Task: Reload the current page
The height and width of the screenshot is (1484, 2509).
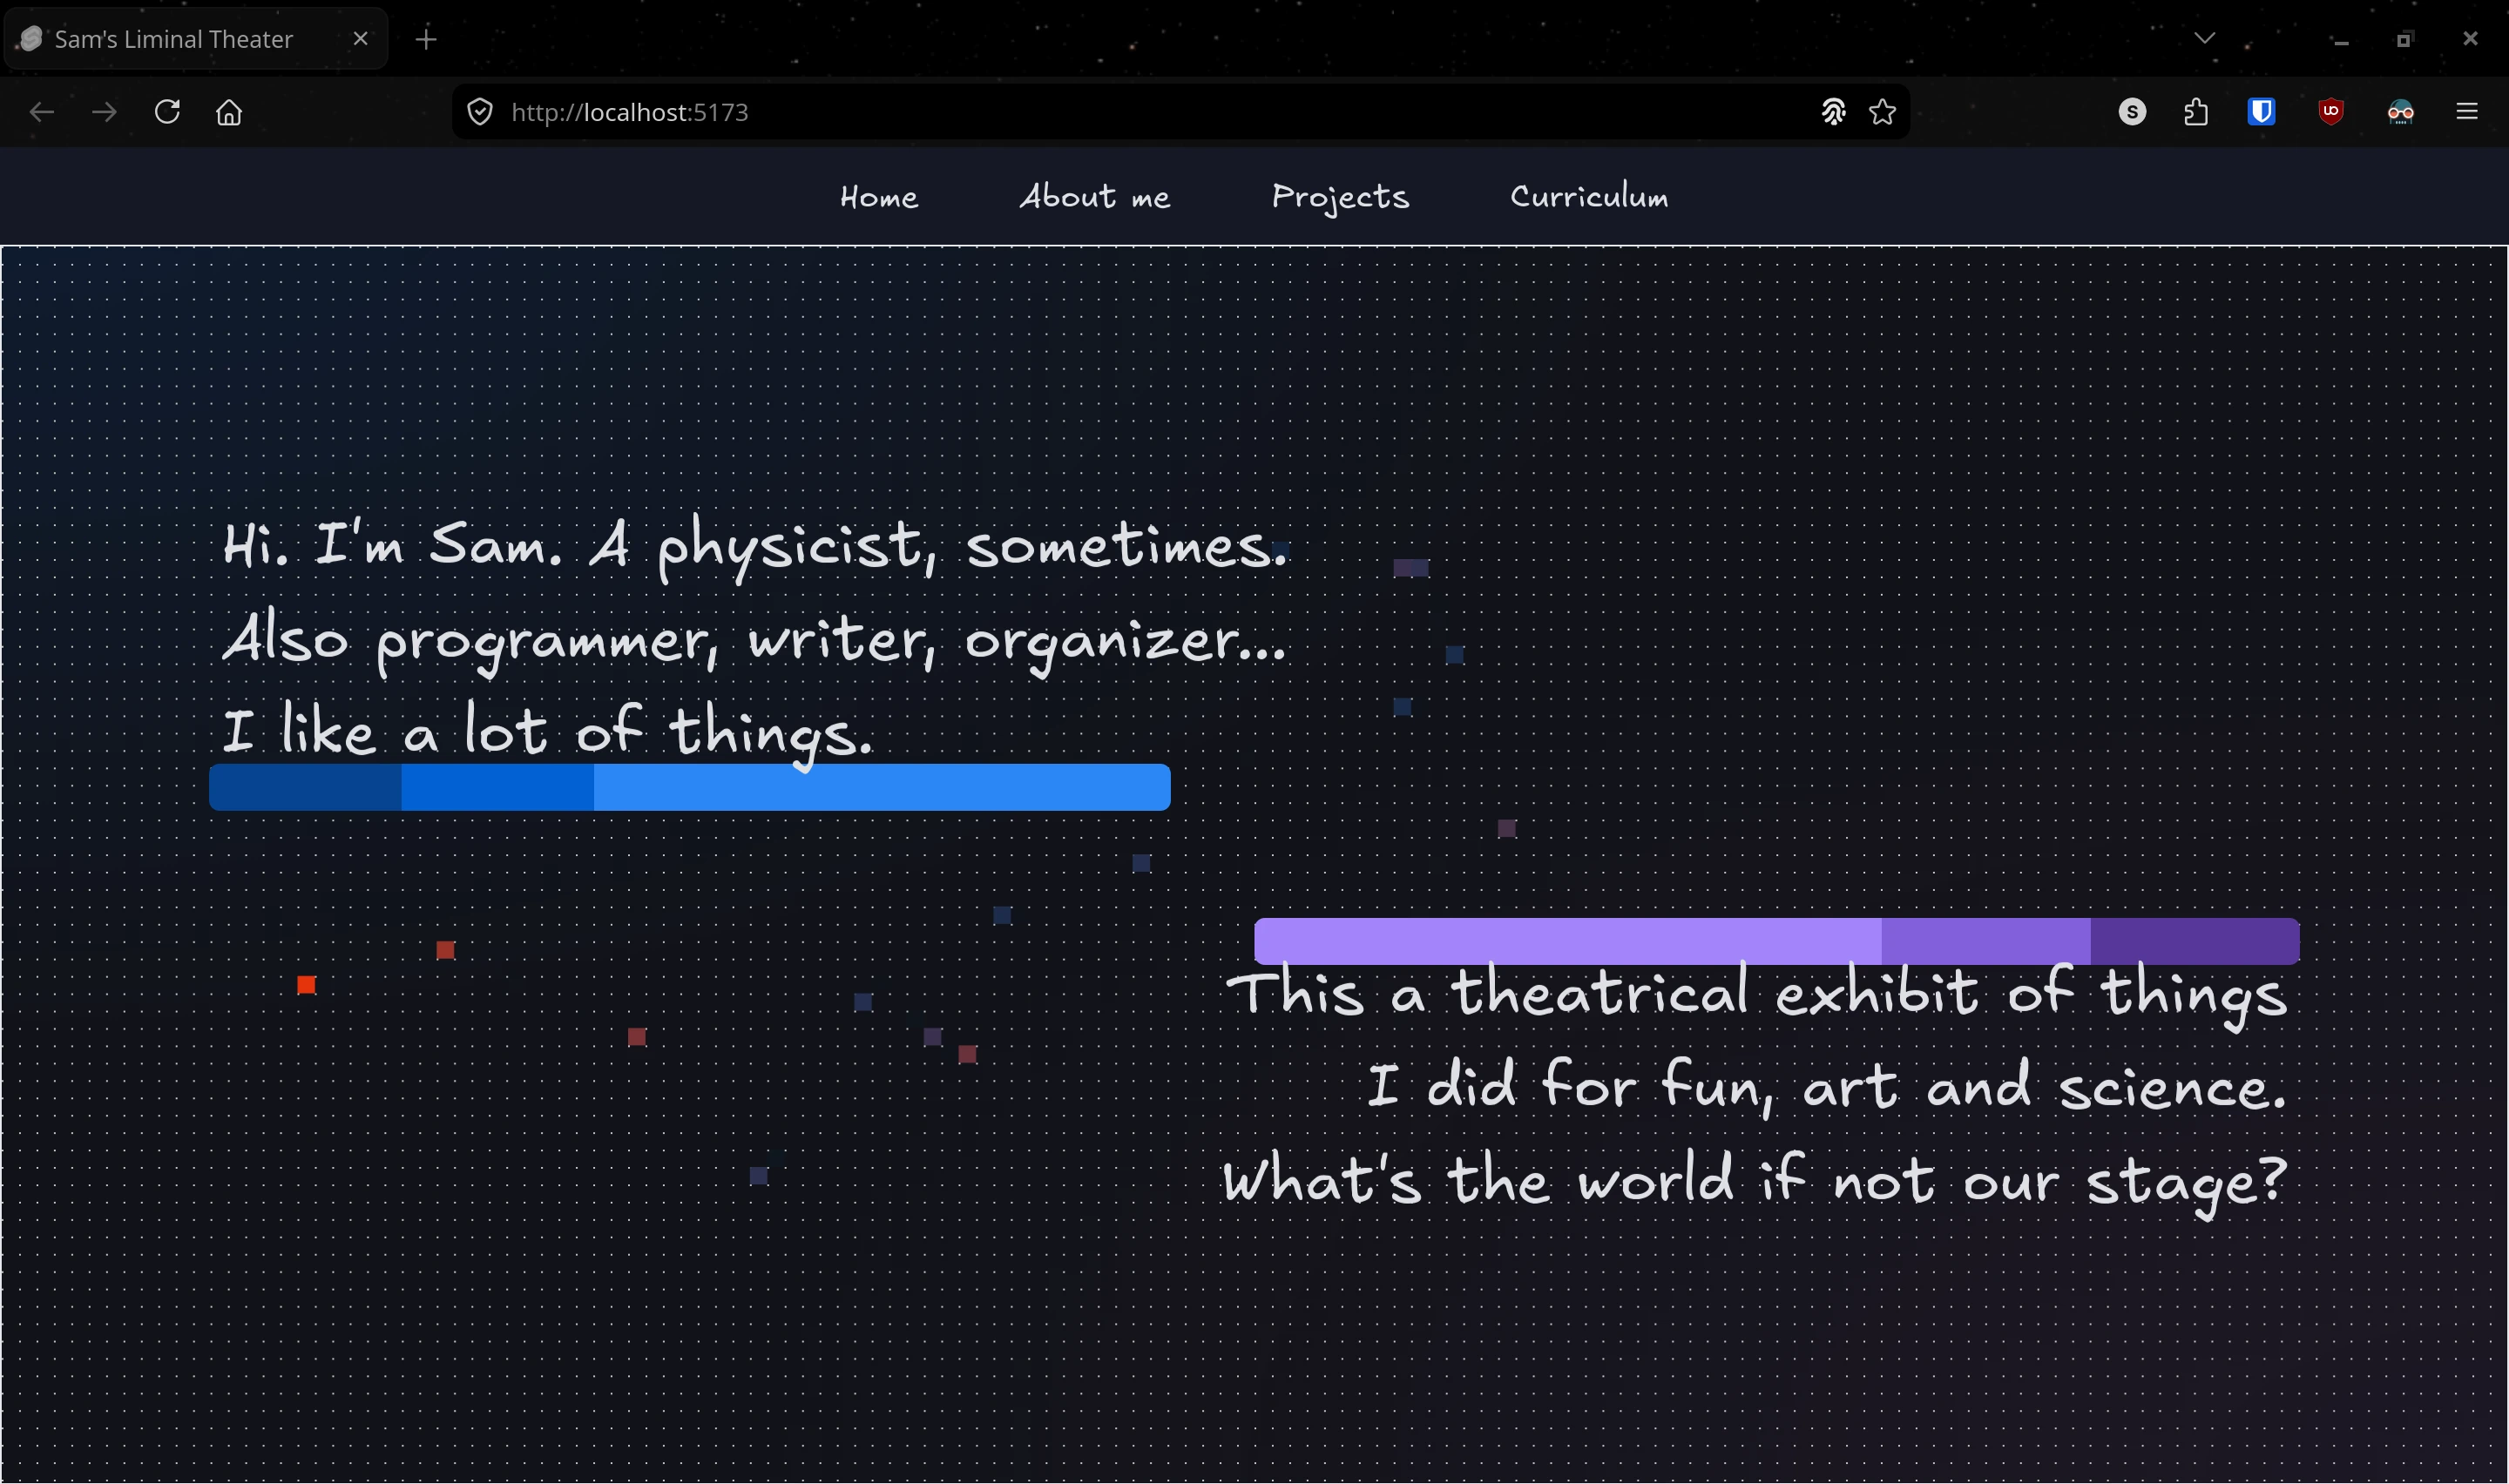Action: pos(167,112)
